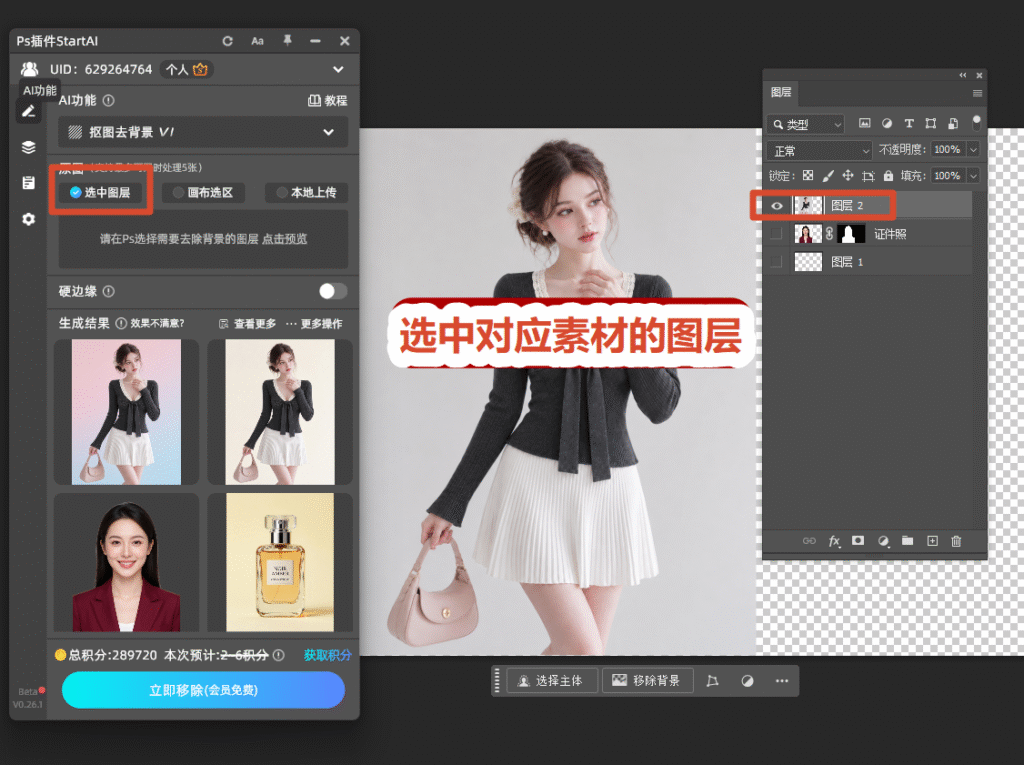Image resolution: width=1024 pixels, height=765 pixels.
Task: Hide 图层 2 via eye icon
Action: (776, 206)
